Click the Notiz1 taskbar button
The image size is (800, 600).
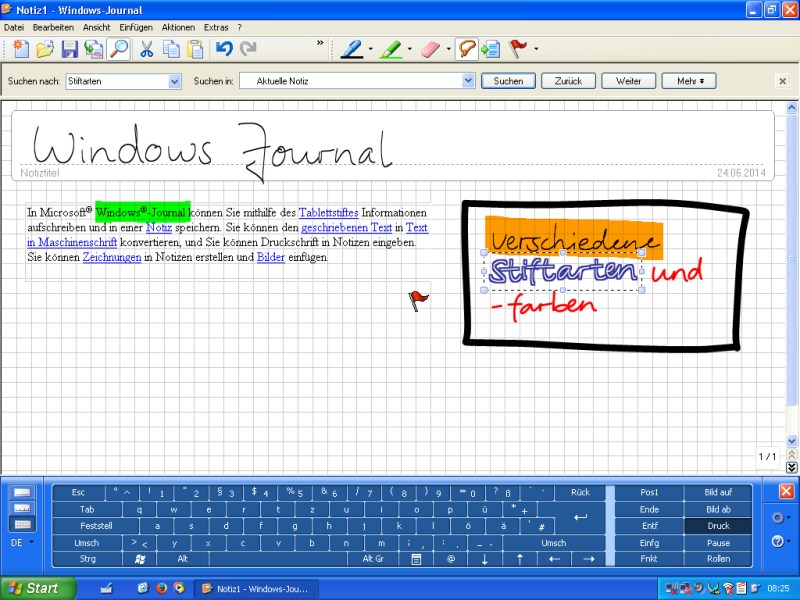click(257, 589)
